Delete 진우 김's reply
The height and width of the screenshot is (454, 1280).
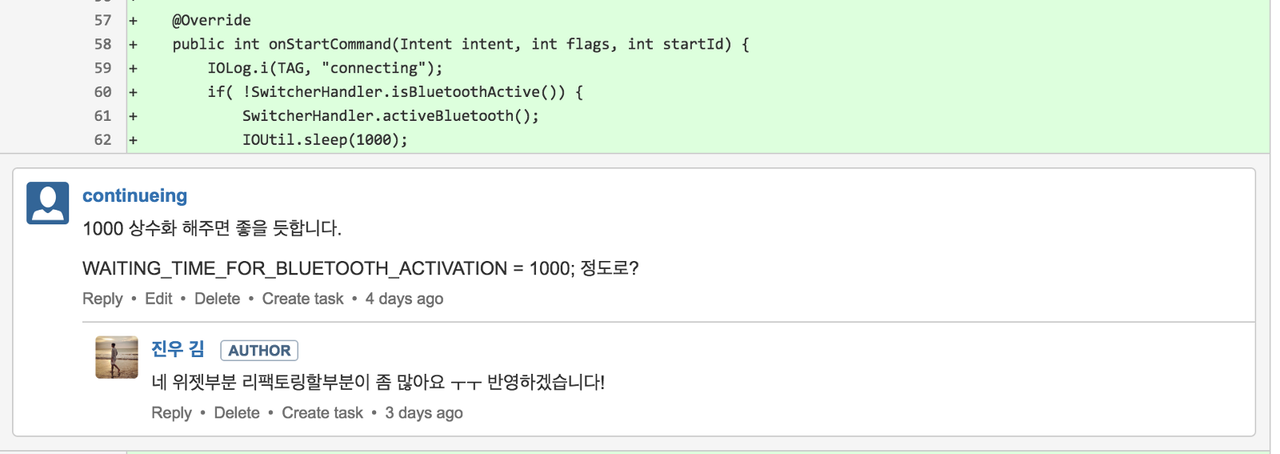pyautogui.click(x=237, y=413)
